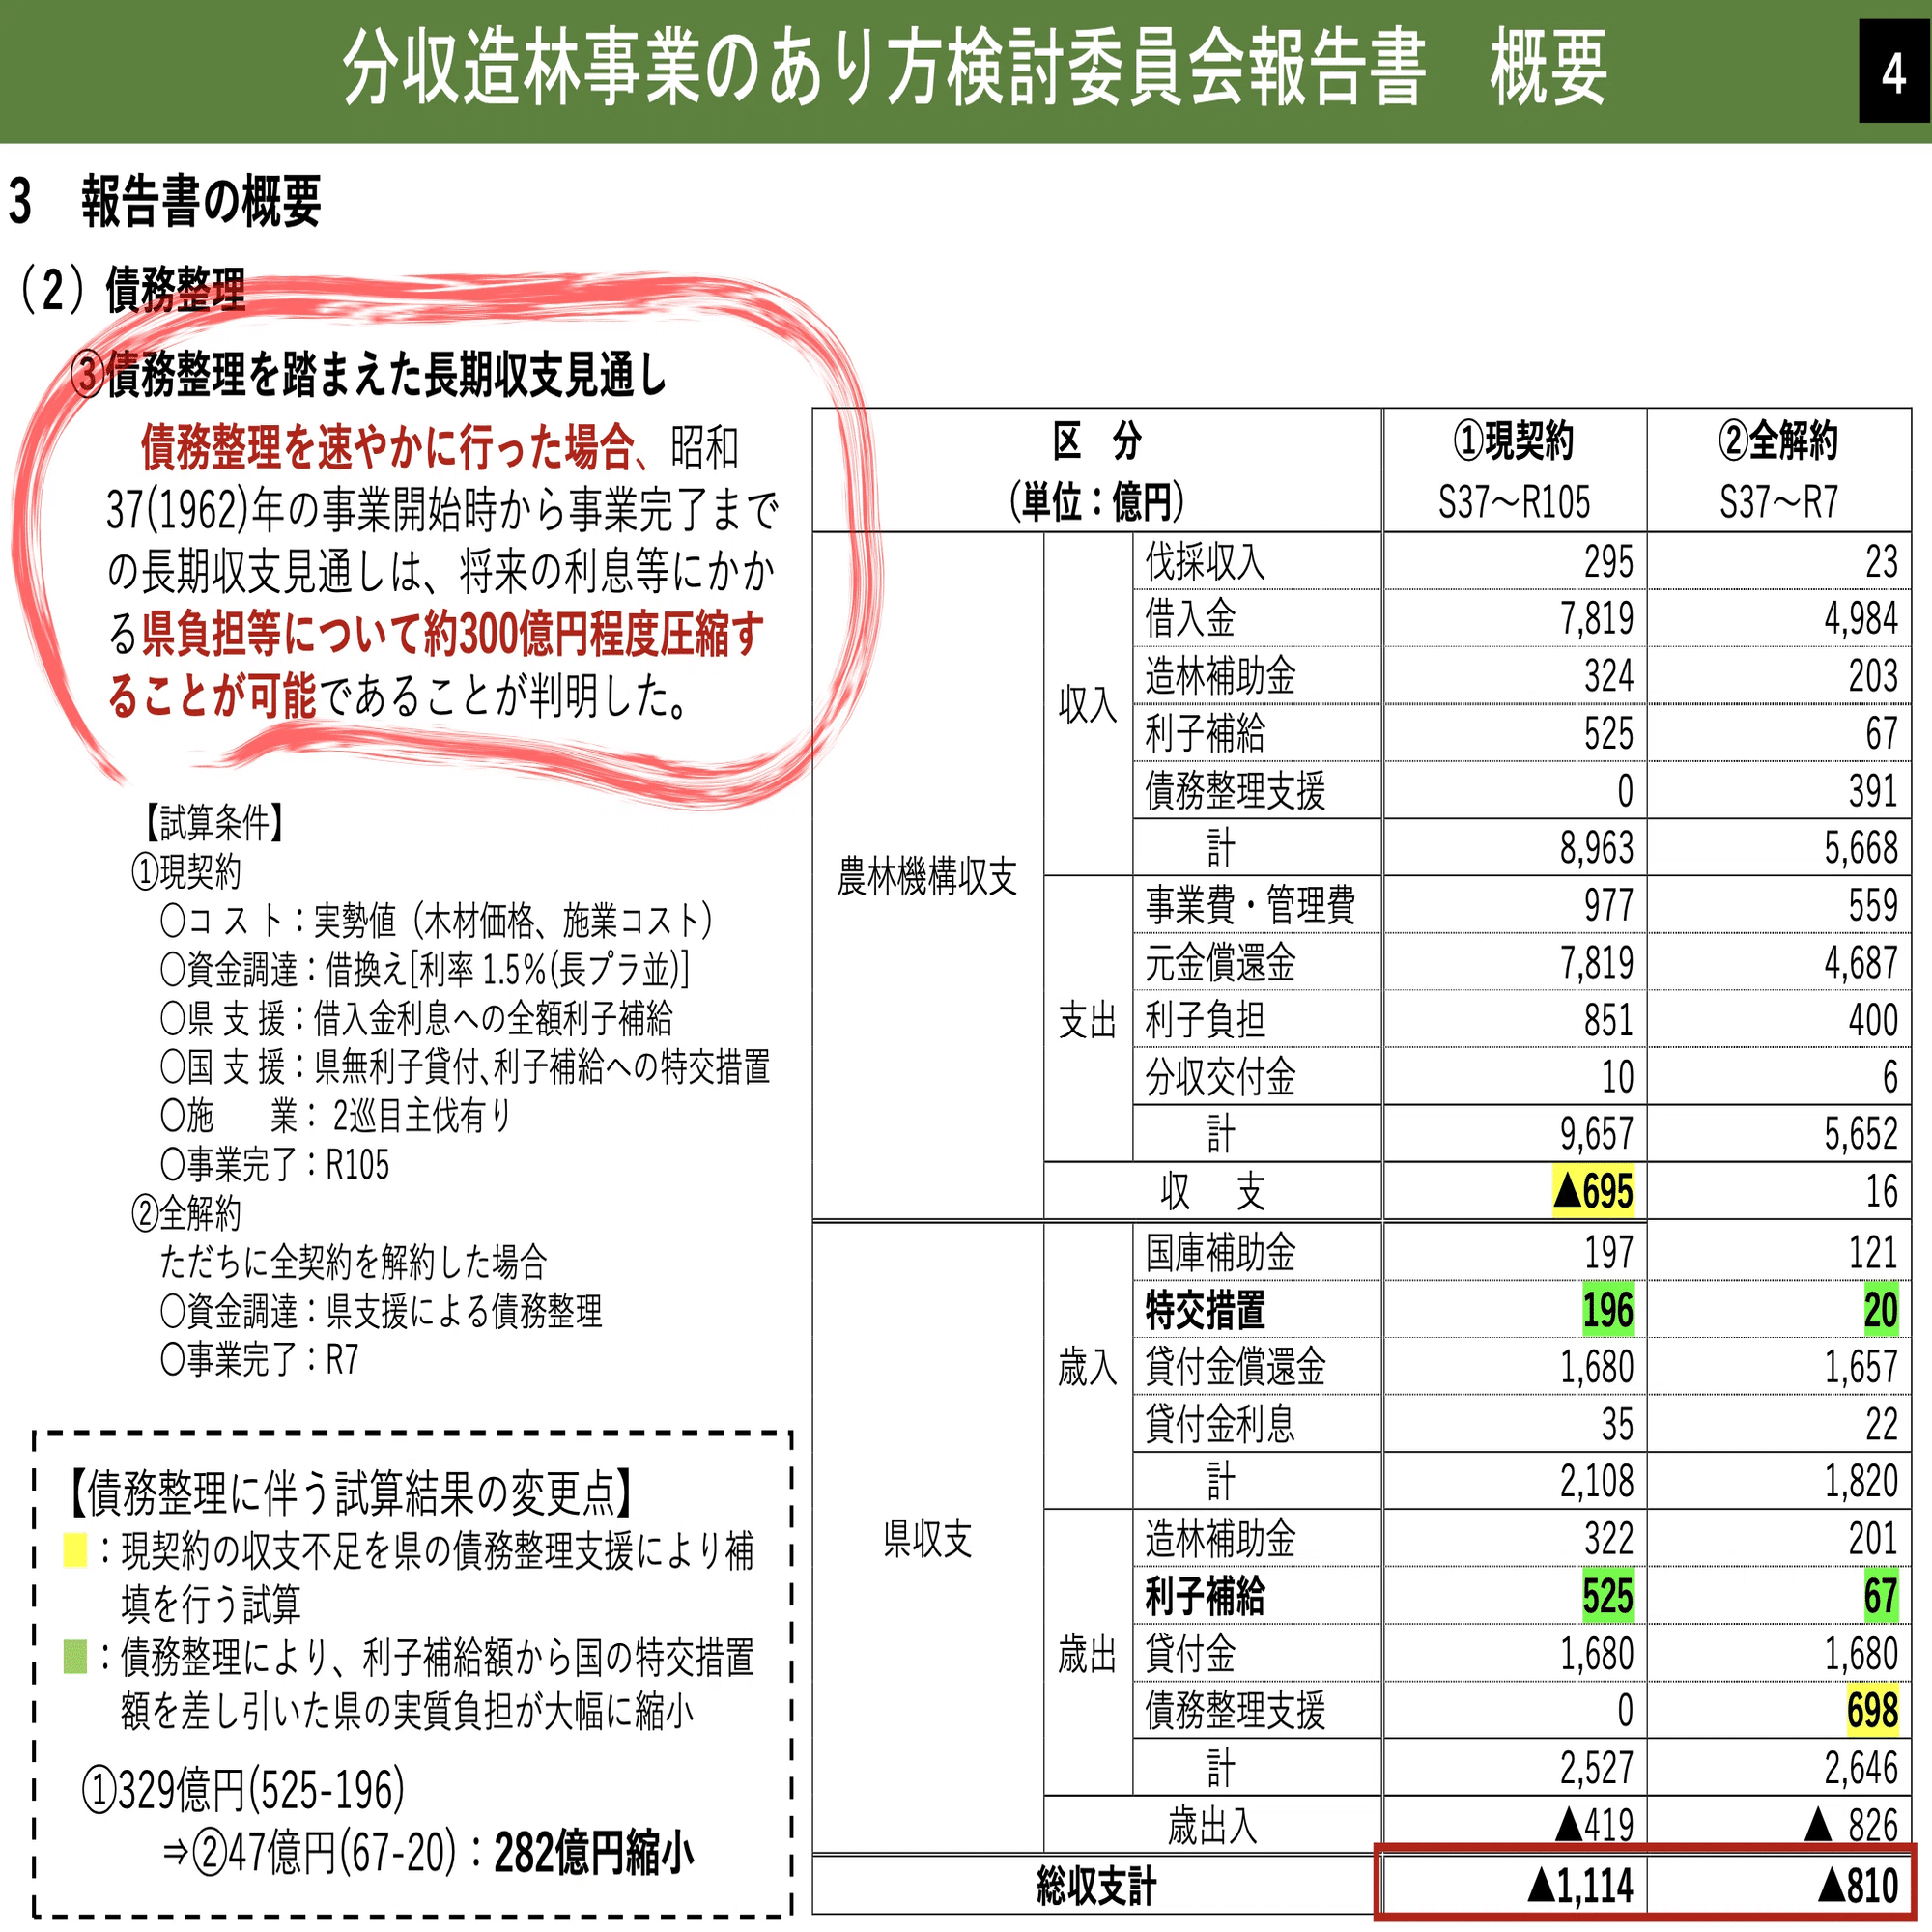Click the bold 282億円縮小 text
The width and height of the screenshot is (1932, 1932).
pyautogui.click(x=593, y=1852)
